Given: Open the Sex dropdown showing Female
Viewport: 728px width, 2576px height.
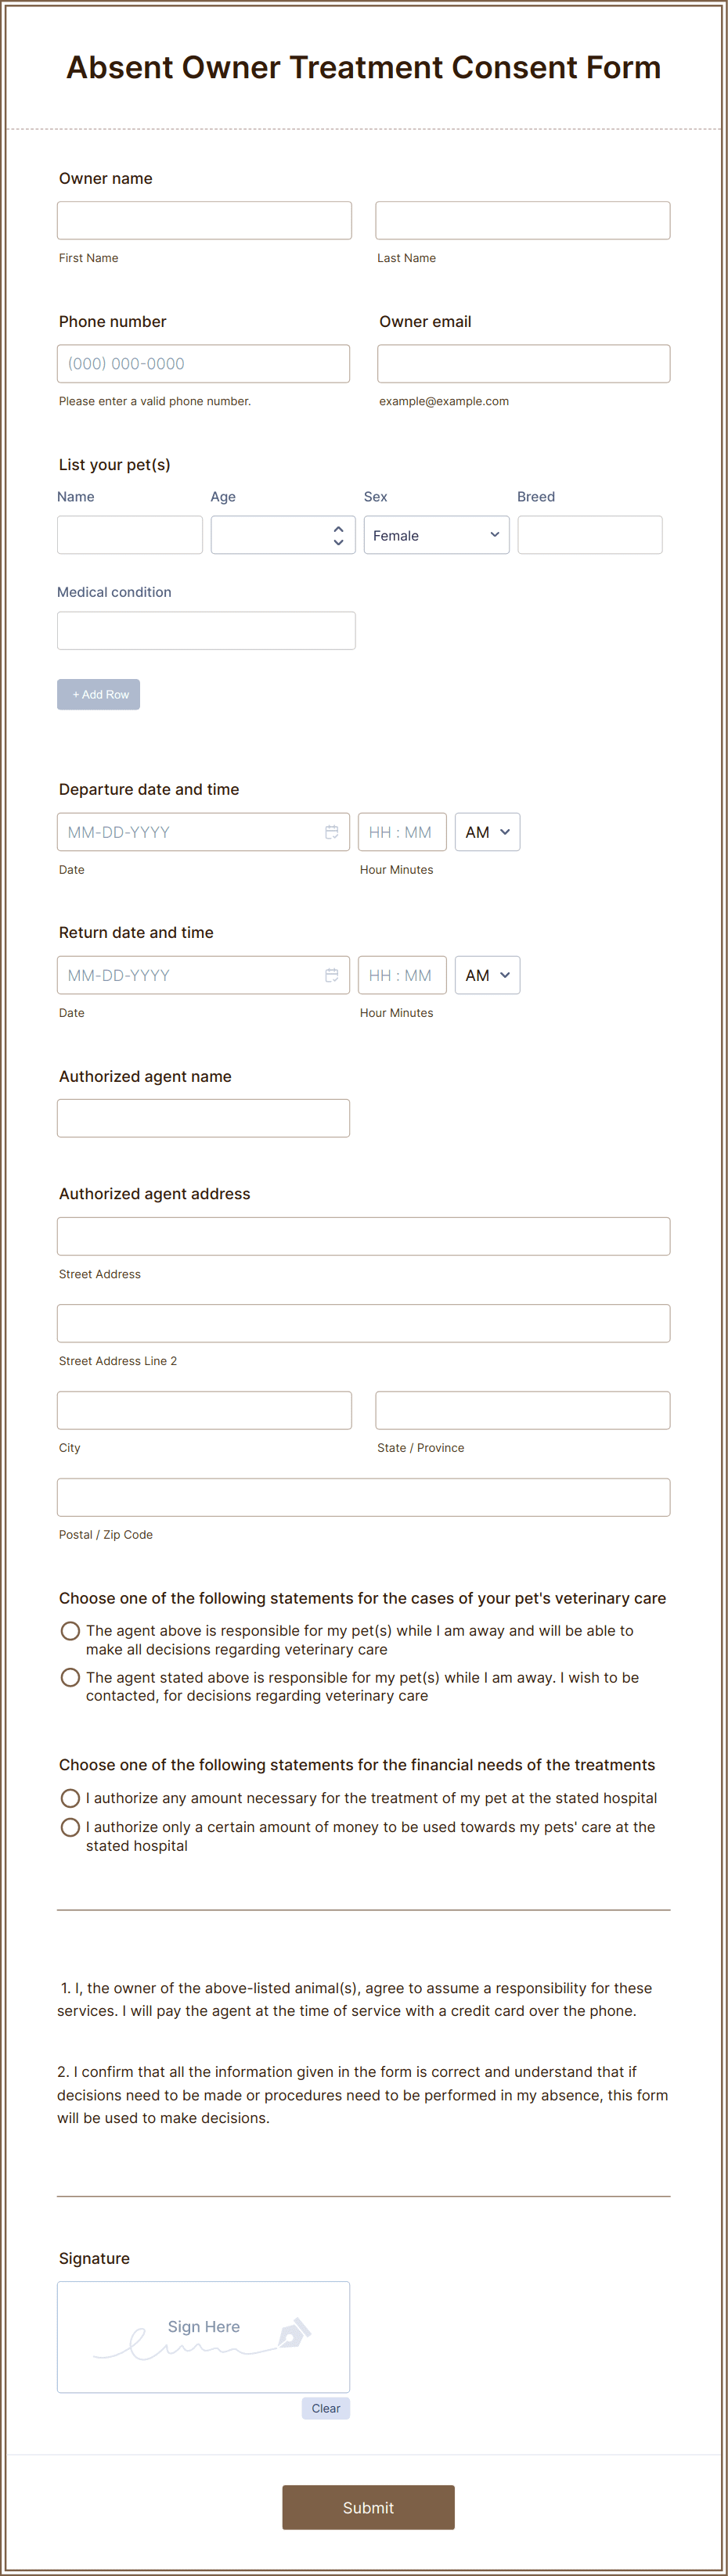Looking at the screenshot, I should (436, 535).
